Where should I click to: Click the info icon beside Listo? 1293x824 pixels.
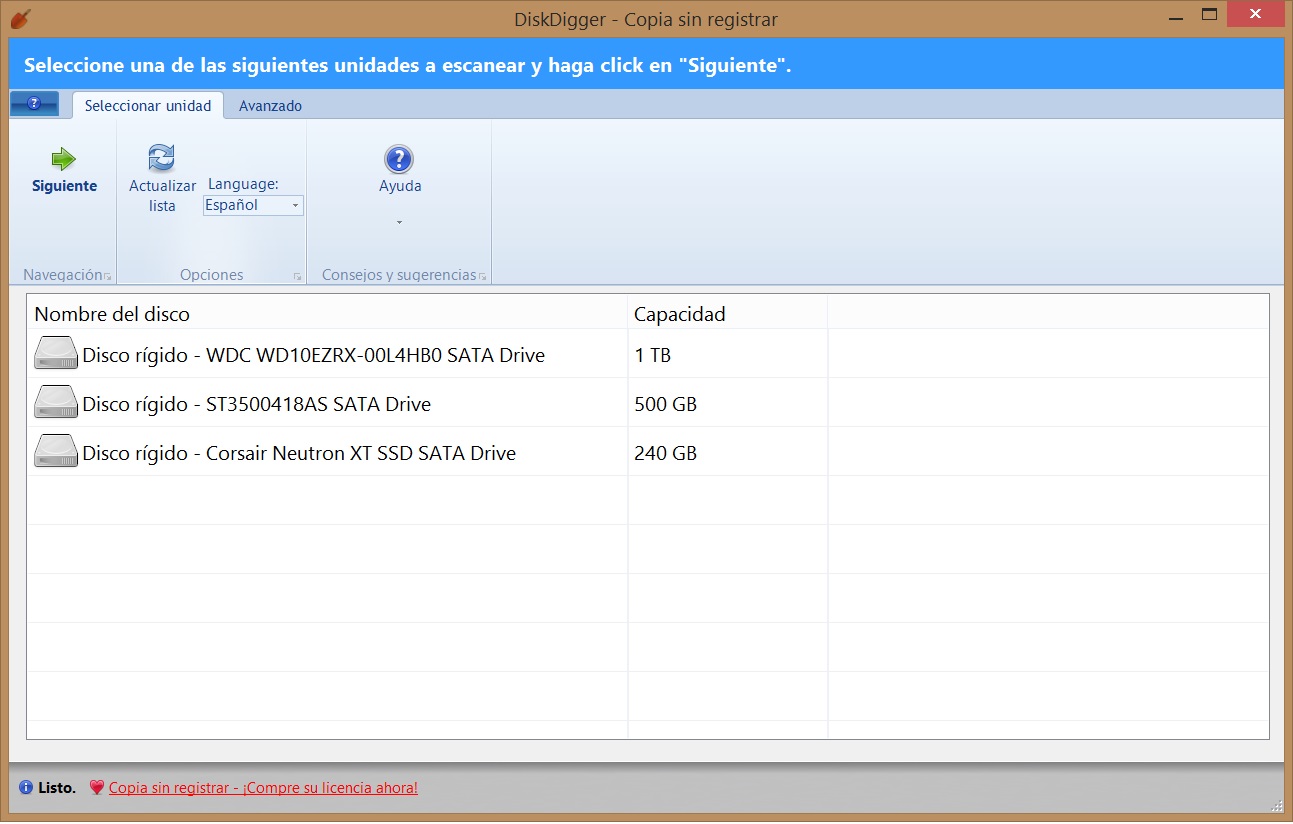point(26,788)
